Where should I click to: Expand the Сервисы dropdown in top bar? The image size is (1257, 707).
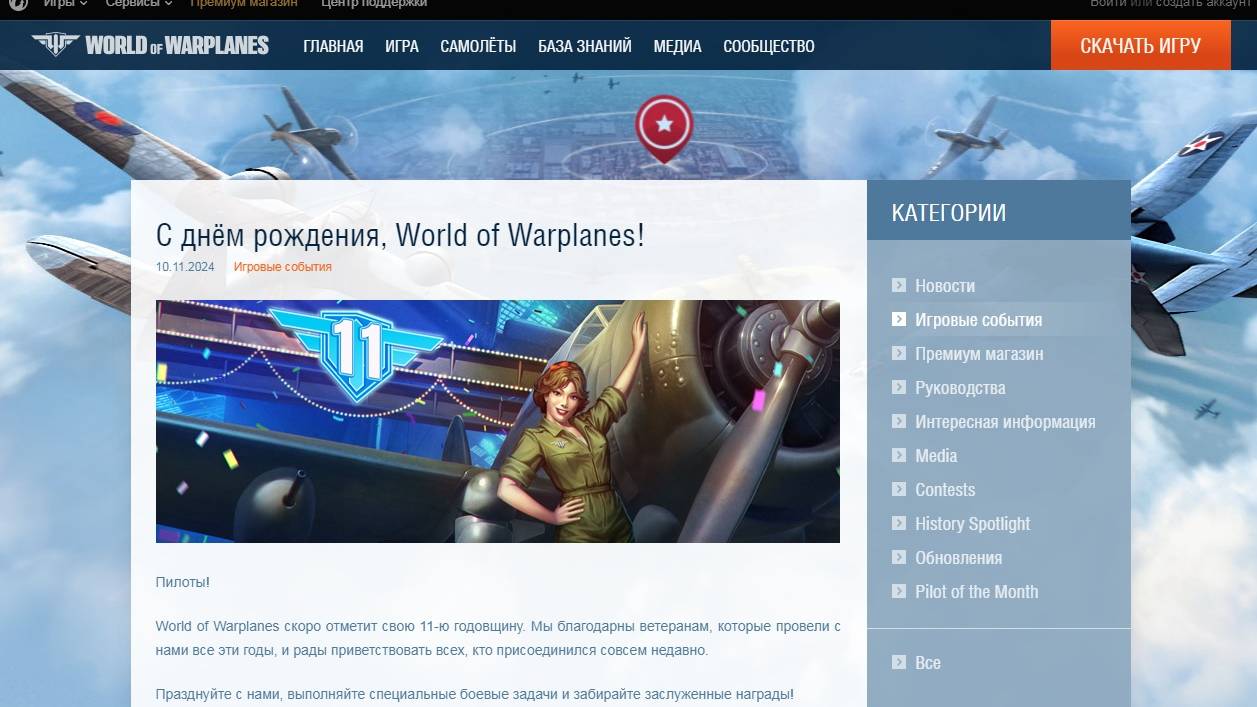(x=139, y=4)
